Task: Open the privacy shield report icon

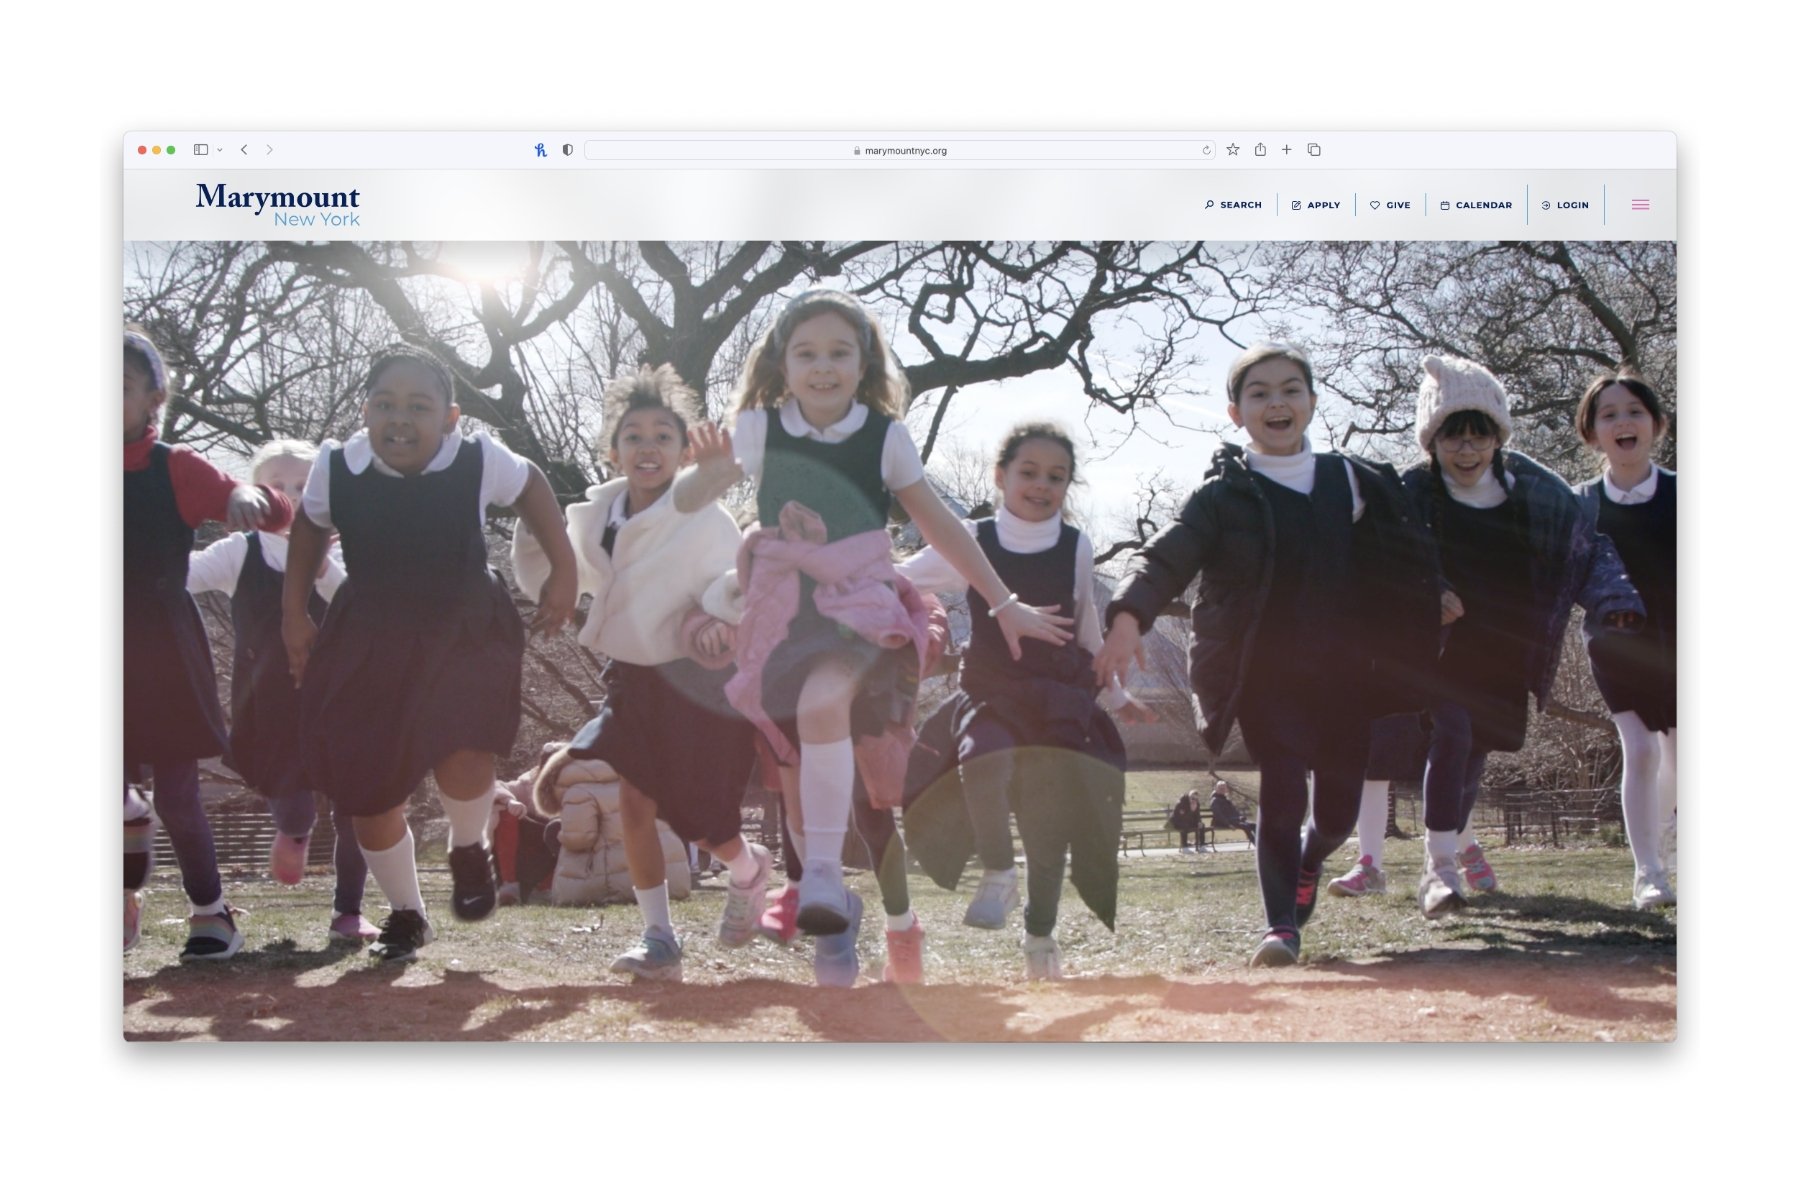Action: click(568, 150)
